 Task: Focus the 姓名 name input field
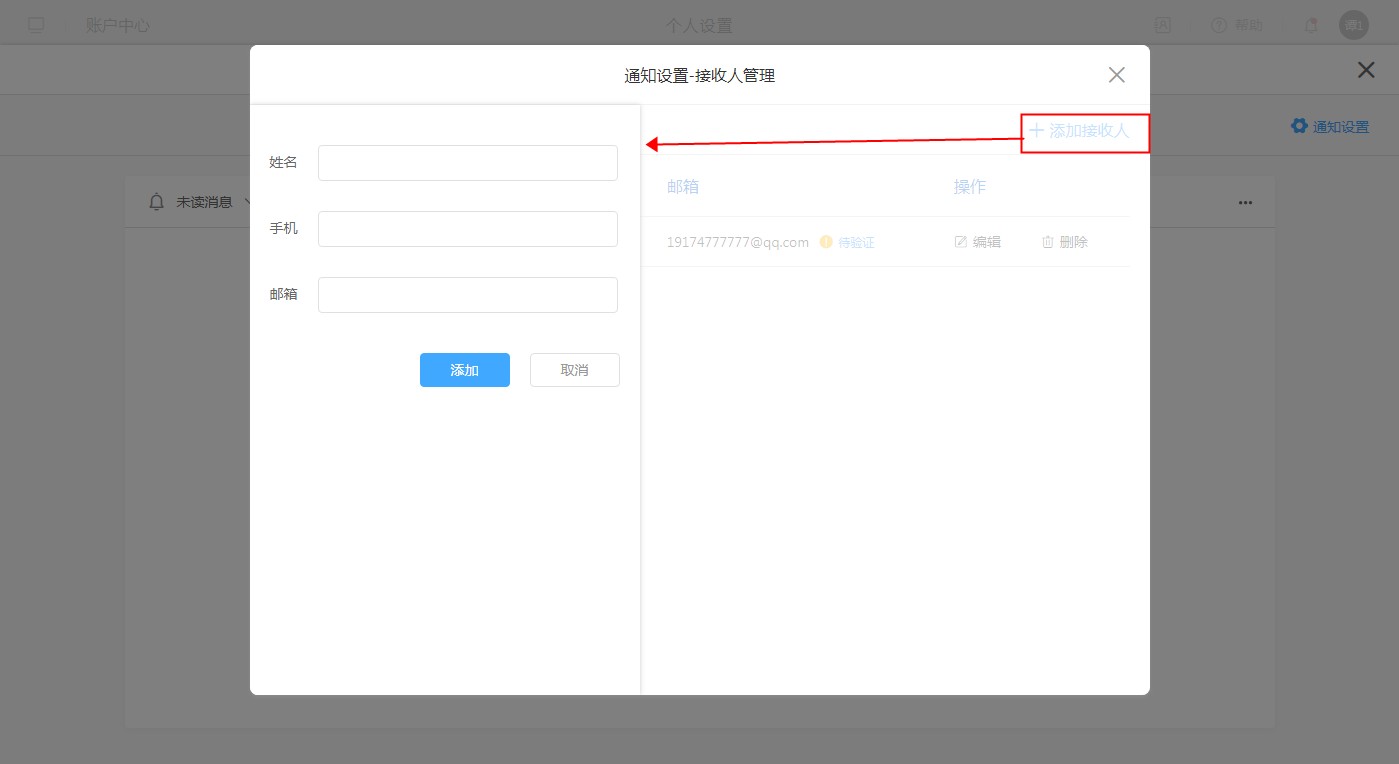[x=467, y=163]
